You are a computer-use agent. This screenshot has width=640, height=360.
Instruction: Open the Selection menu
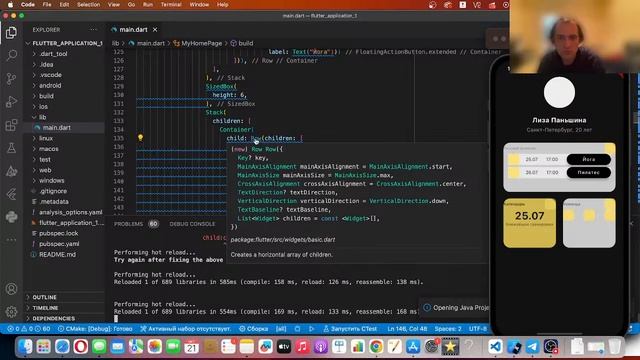point(89,4)
